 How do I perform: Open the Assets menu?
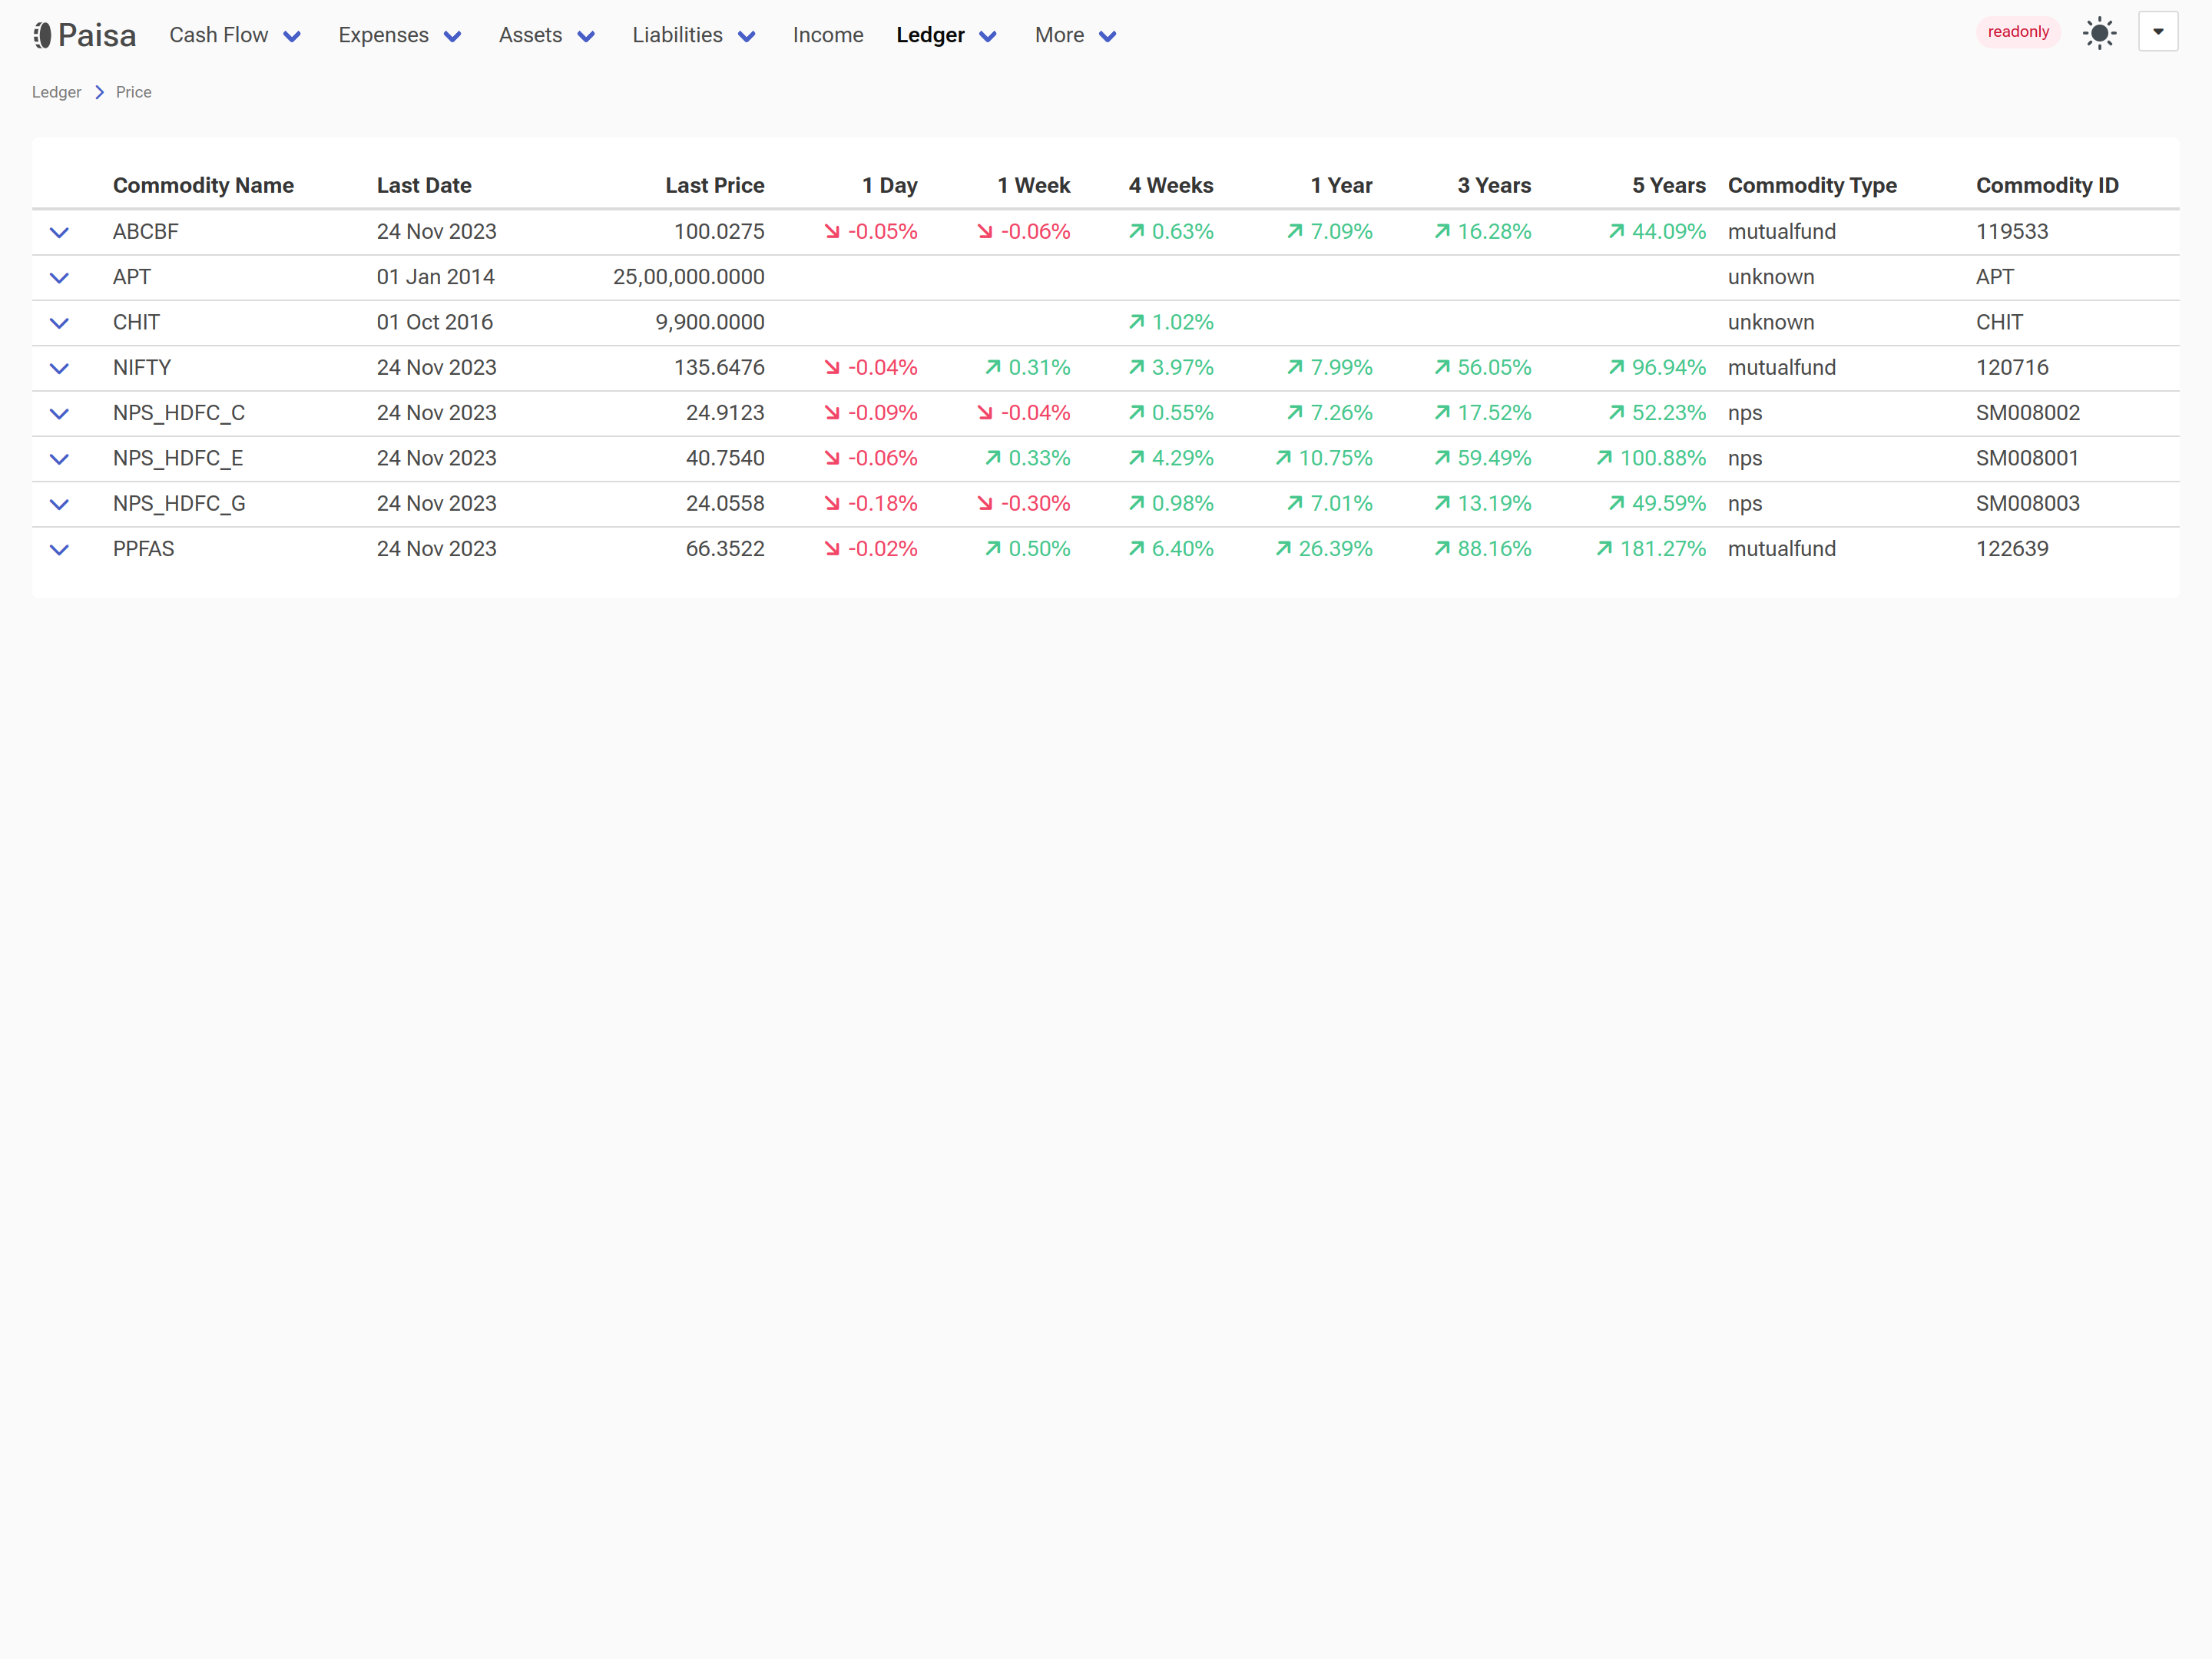click(547, 35)
